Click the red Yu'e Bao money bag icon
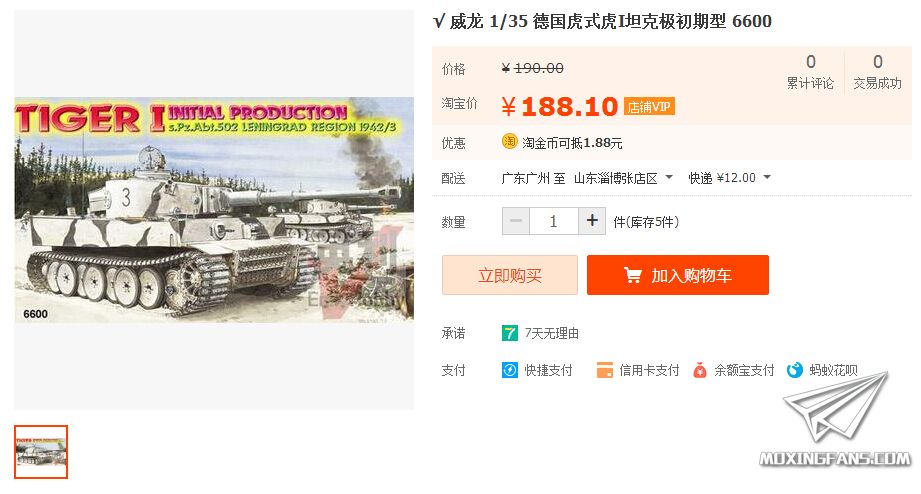This screenshot has width=921, height=494. (700, 370)
